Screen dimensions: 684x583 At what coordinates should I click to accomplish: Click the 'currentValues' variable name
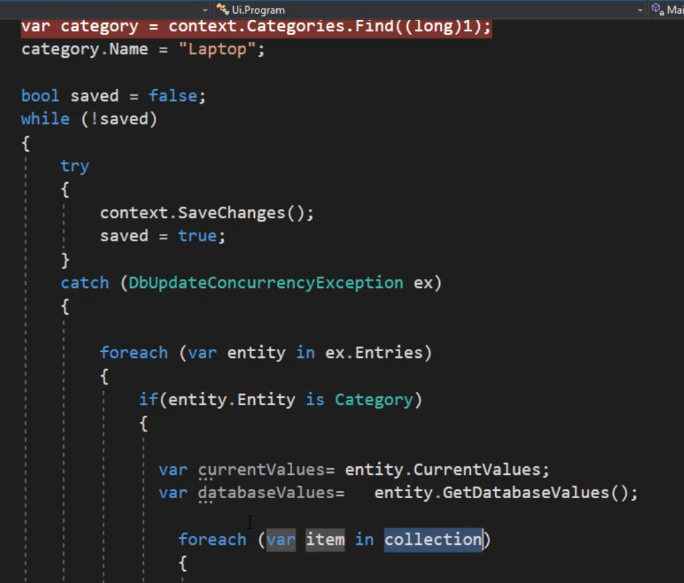tap(261, 470)
